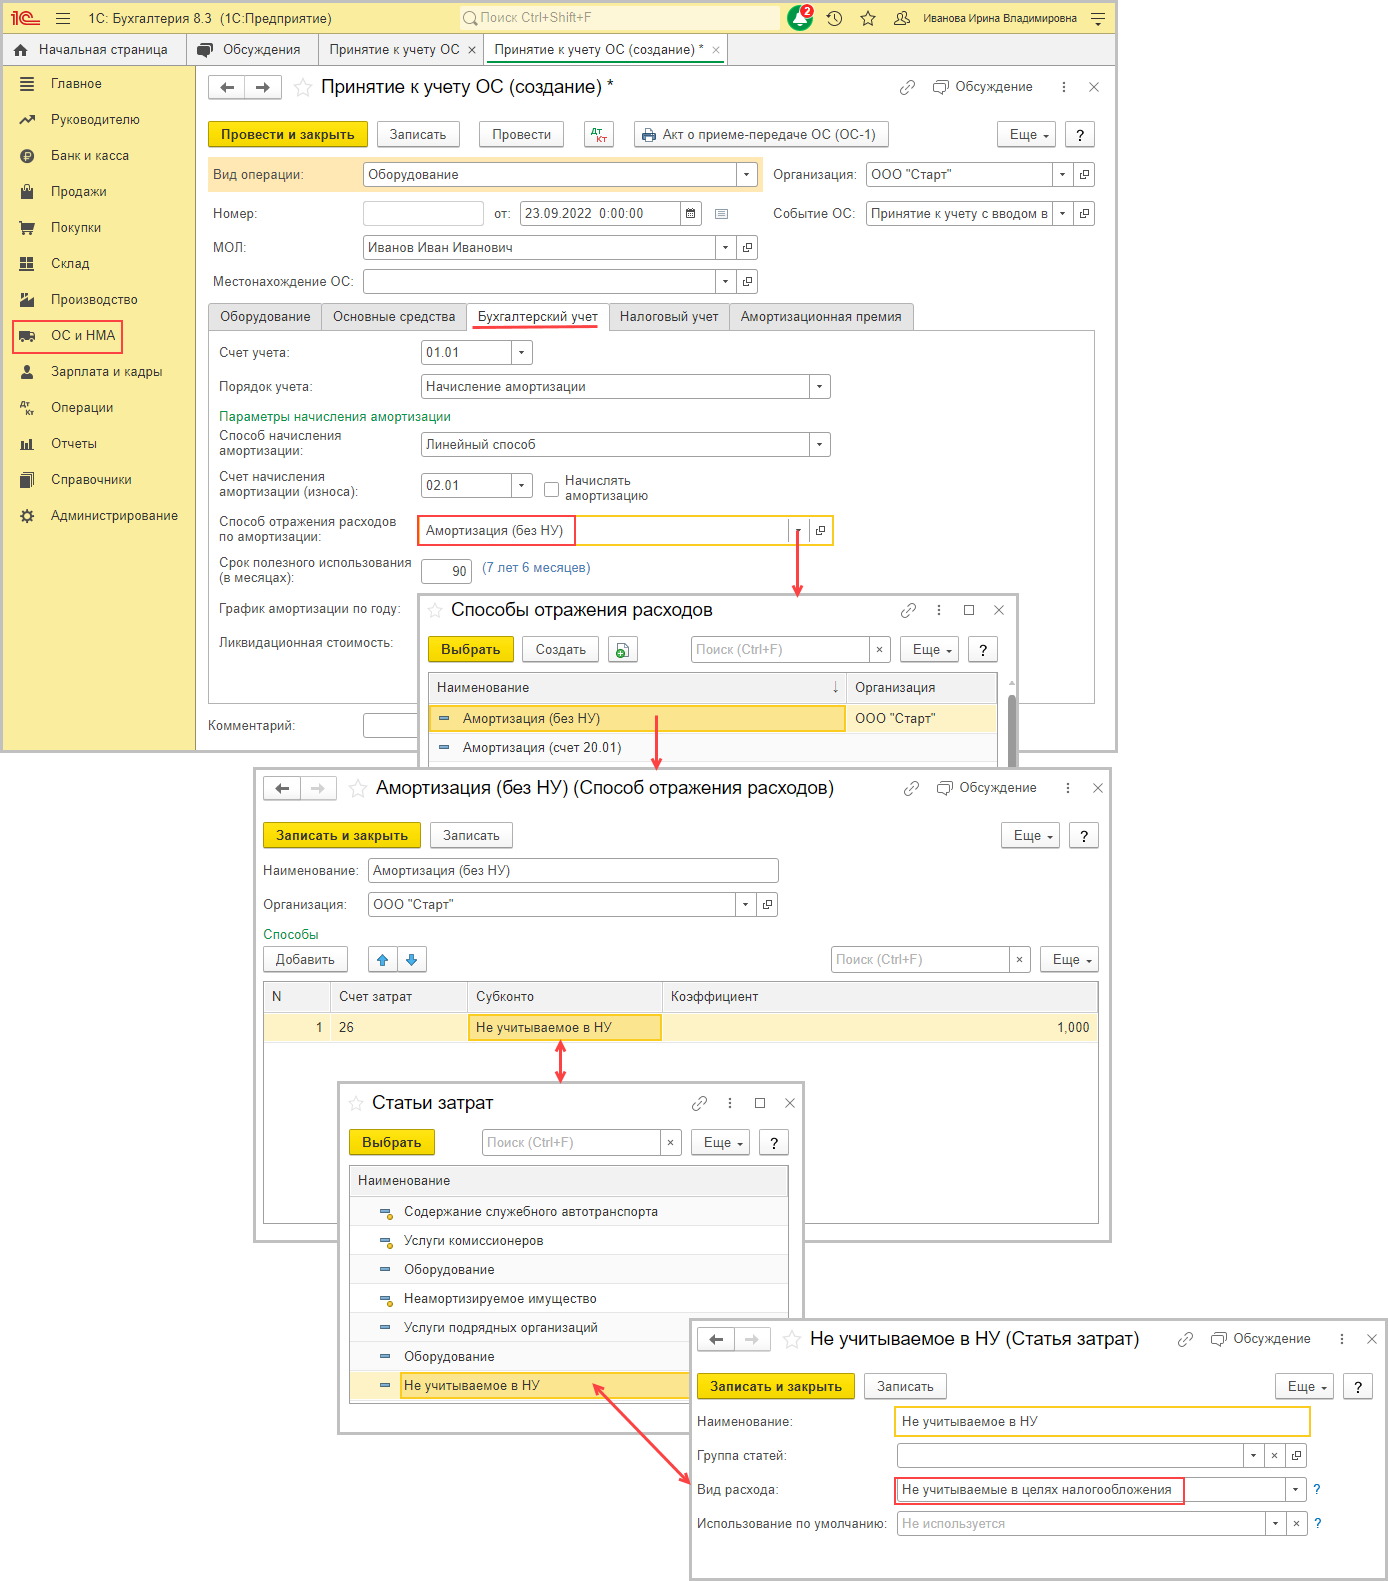The width and height of the screenshot is (1388, 1581).
Task: Open Зарплата и кадры section in sidebar
Action: (x=106, y=372)
